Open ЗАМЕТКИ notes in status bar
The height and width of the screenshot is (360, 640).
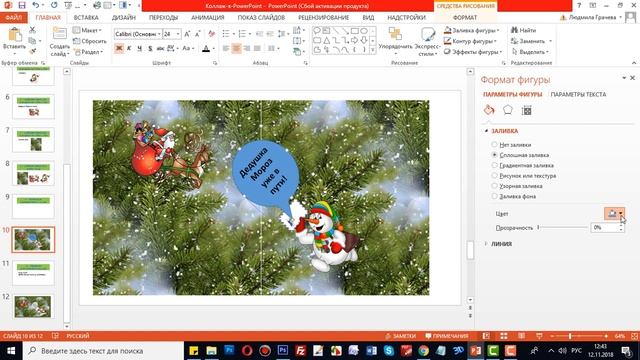[400, 336]
